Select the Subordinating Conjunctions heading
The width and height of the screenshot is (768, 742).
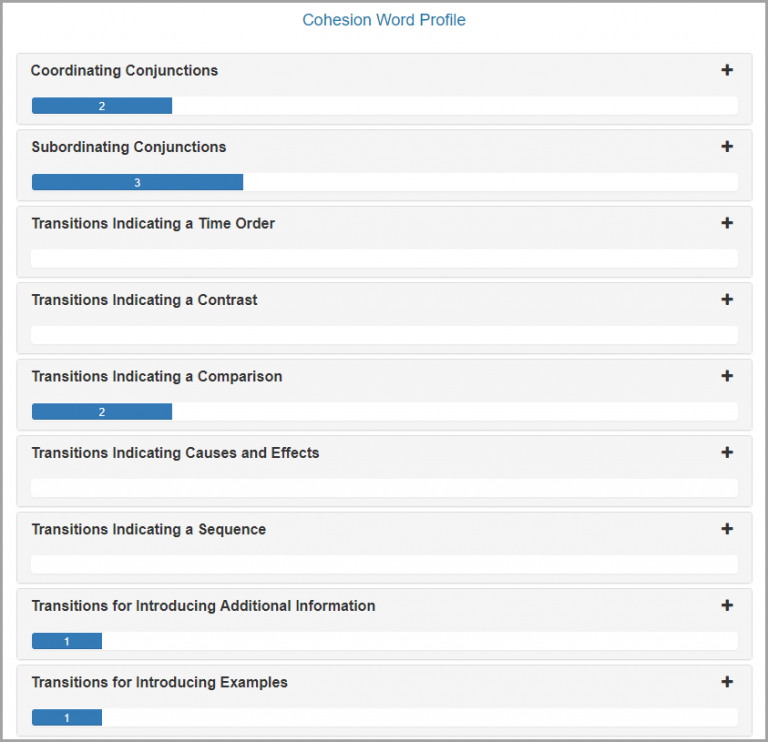129,147
